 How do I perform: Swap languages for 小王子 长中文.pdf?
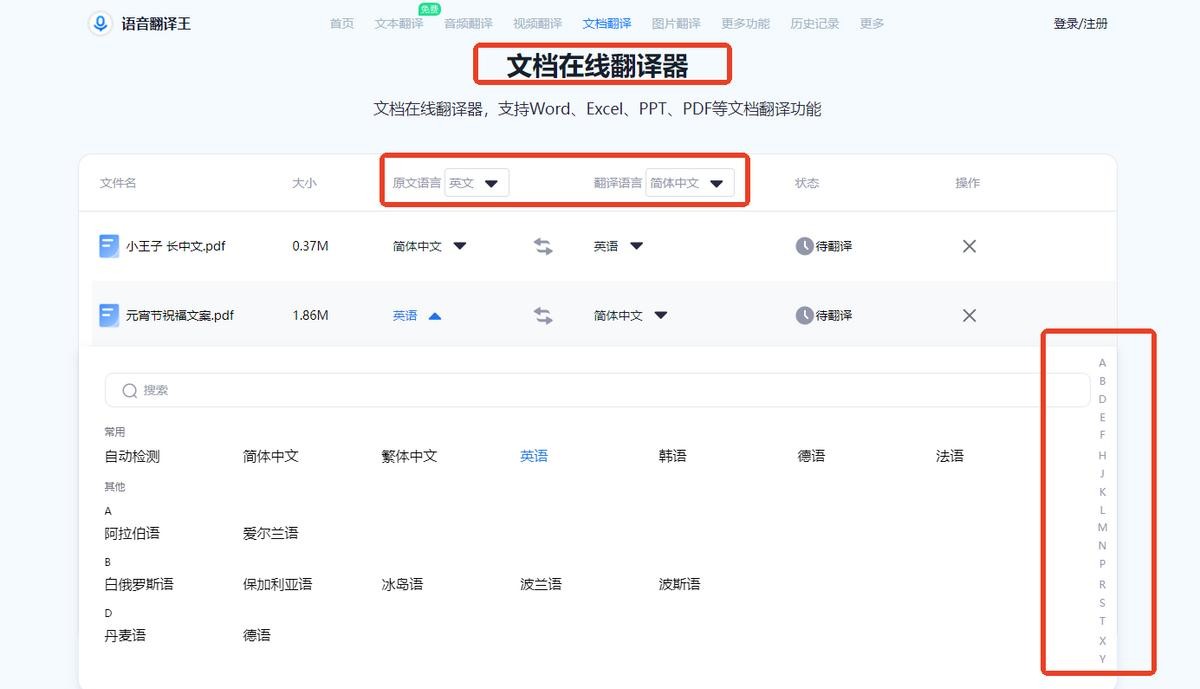[x=543, y=246]
